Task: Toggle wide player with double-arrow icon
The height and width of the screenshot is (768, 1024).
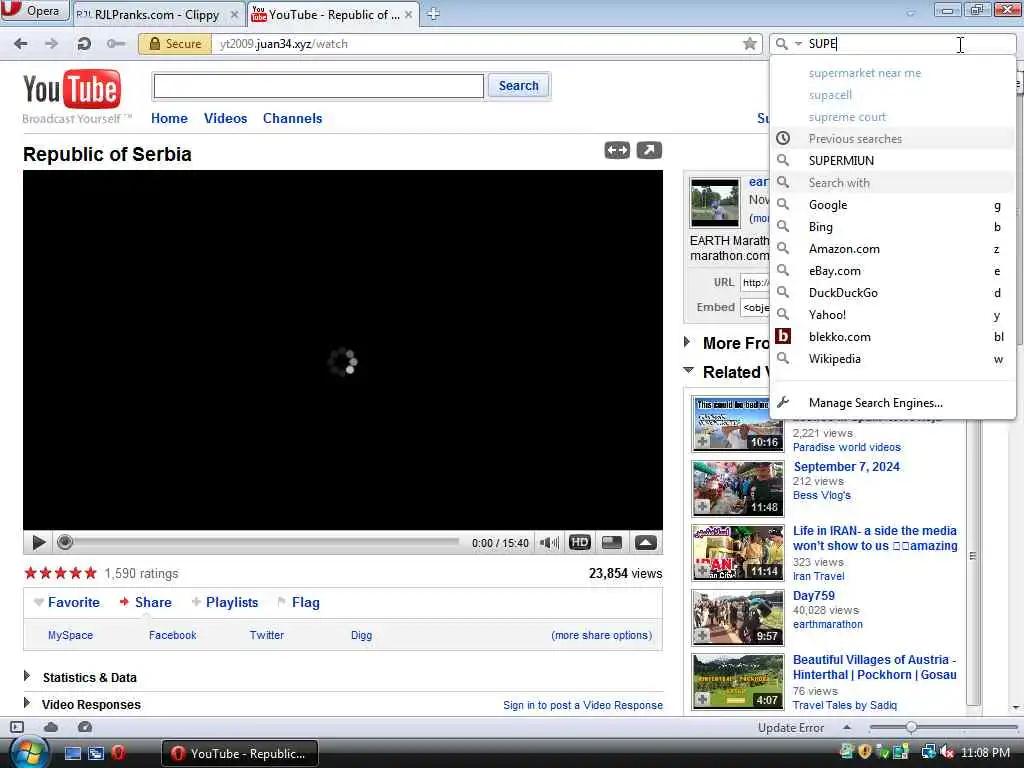Action: 617,150
